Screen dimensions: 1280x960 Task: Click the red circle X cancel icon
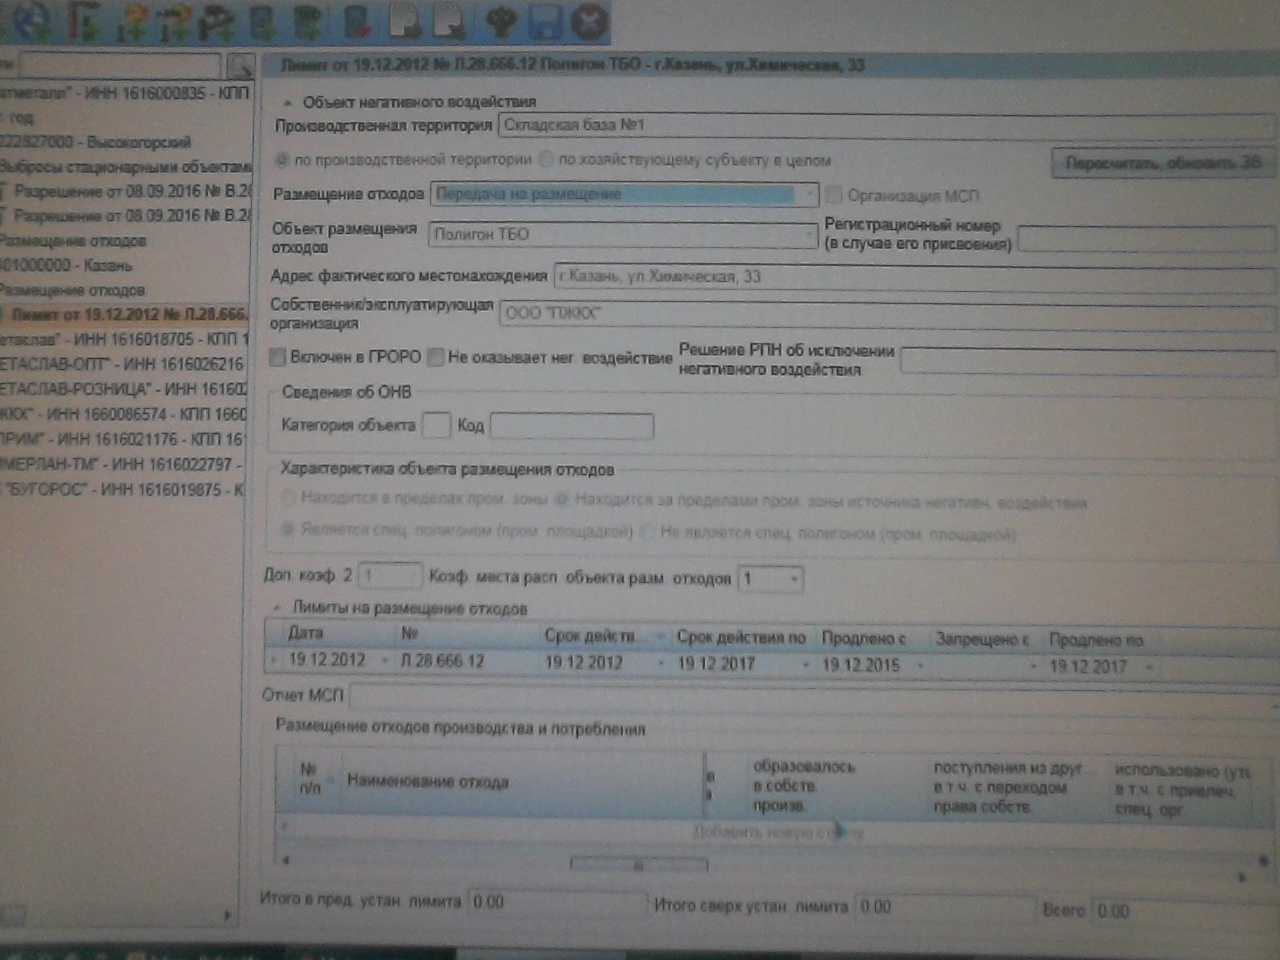590,21
